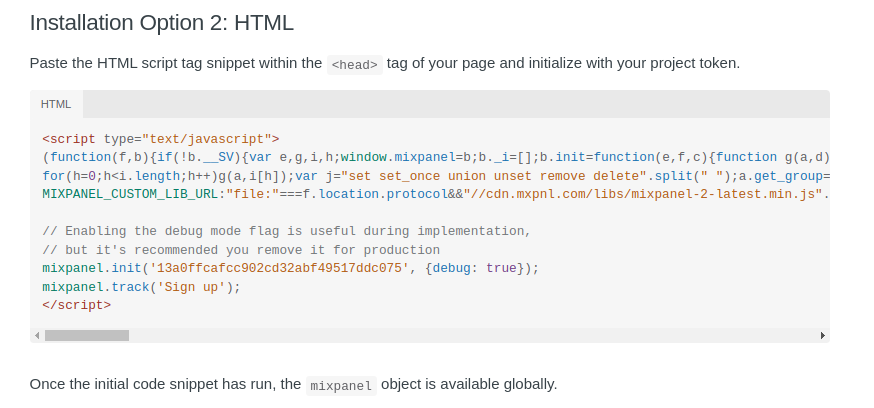Click the "set set_once union unset" string

(491, 176)
